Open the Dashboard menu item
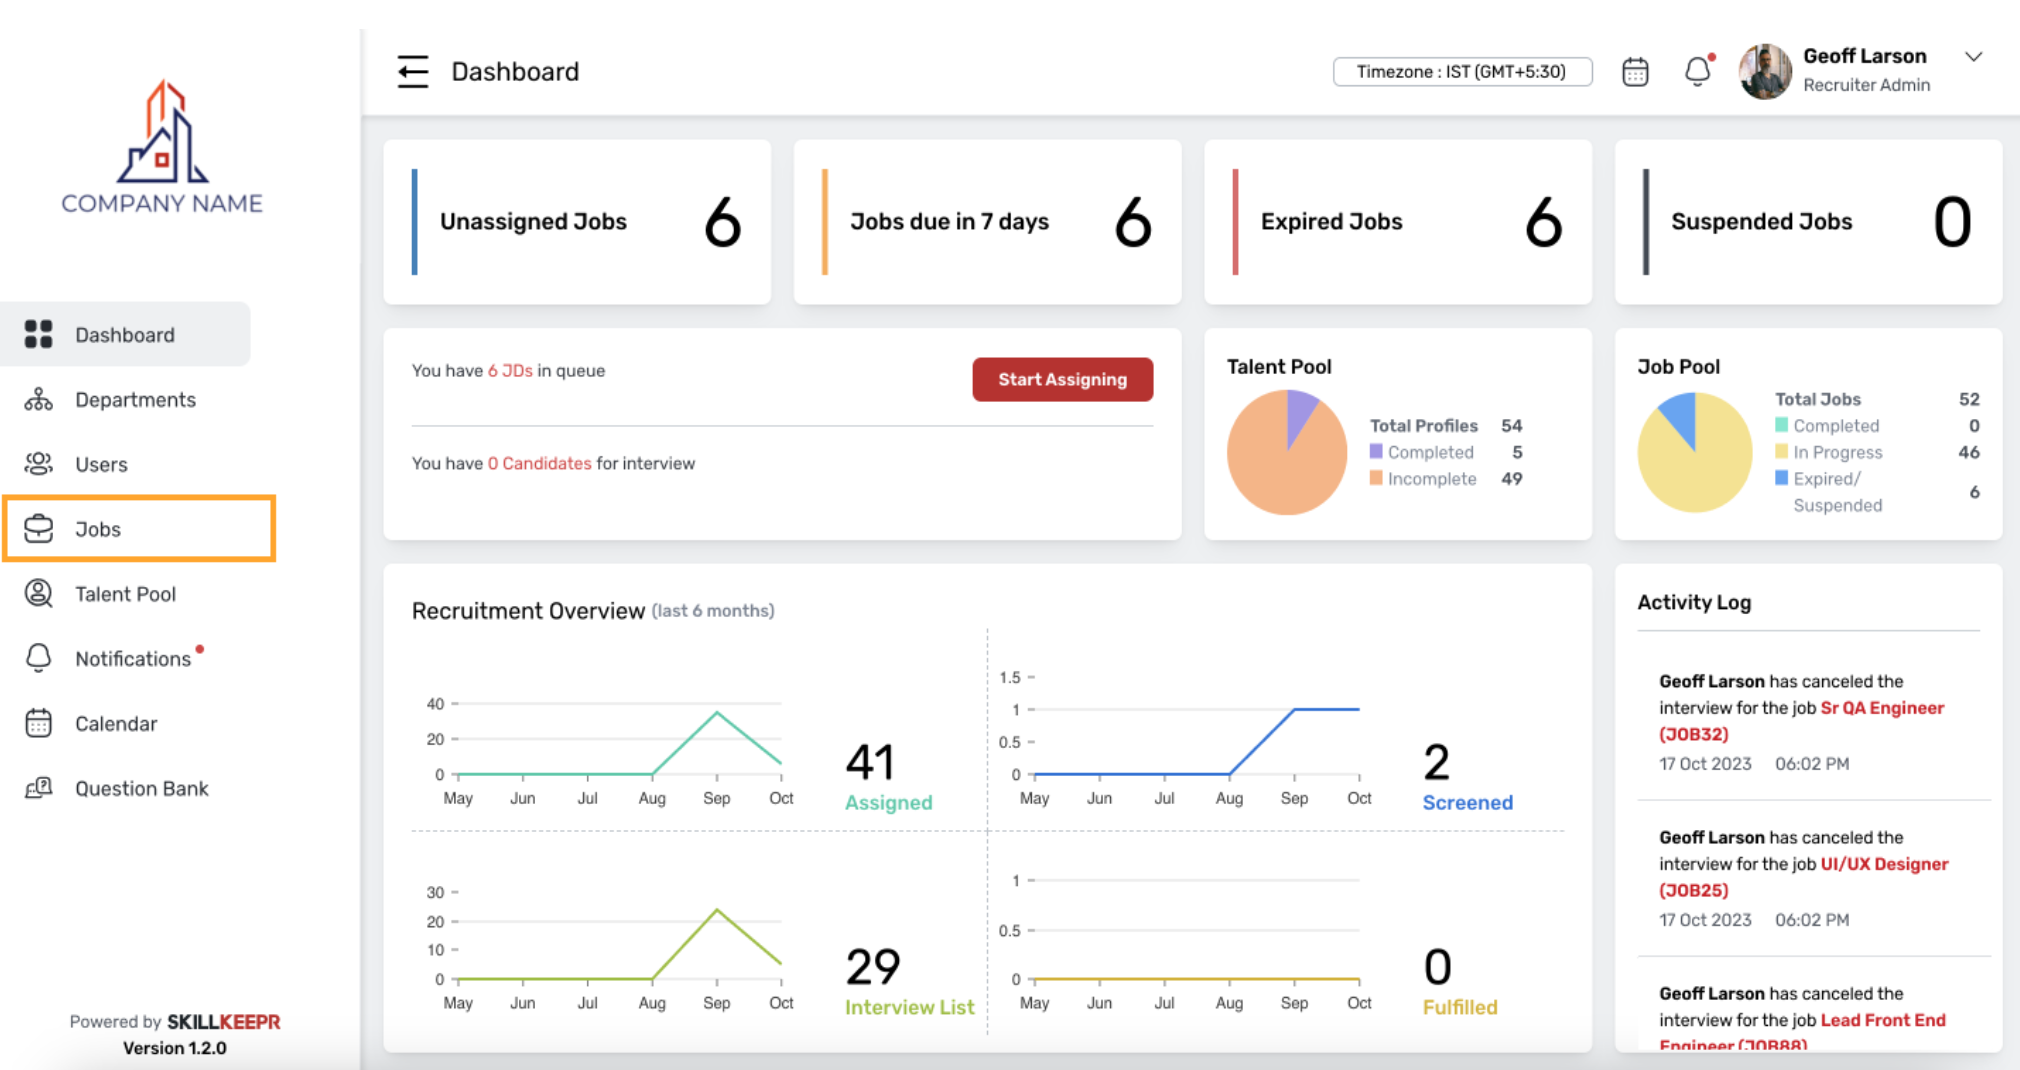2020x1070 pixels. click(x=125, y=335)
